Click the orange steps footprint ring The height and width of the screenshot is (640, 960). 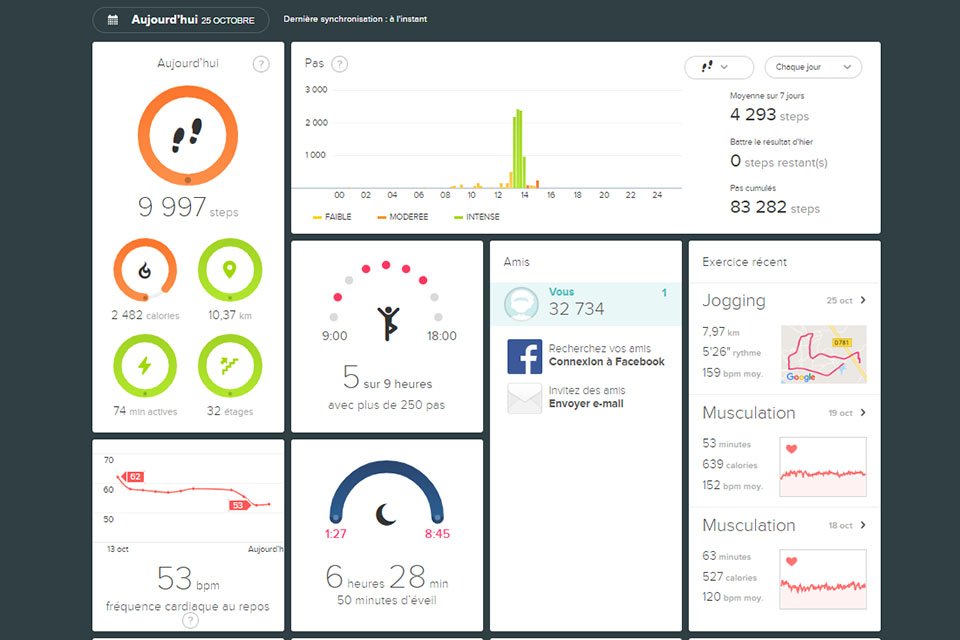(x=188, y=135)
